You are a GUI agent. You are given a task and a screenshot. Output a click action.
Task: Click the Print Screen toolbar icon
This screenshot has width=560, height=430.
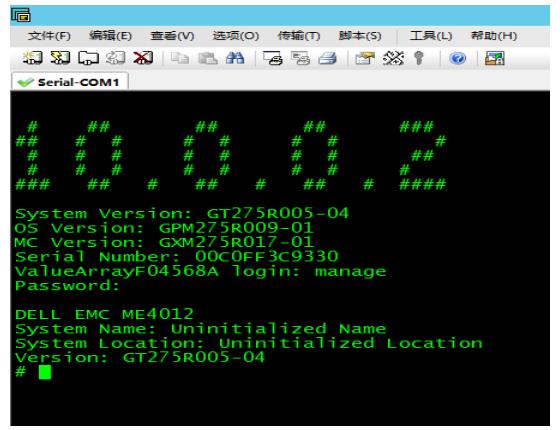click(x=273, y=58)
